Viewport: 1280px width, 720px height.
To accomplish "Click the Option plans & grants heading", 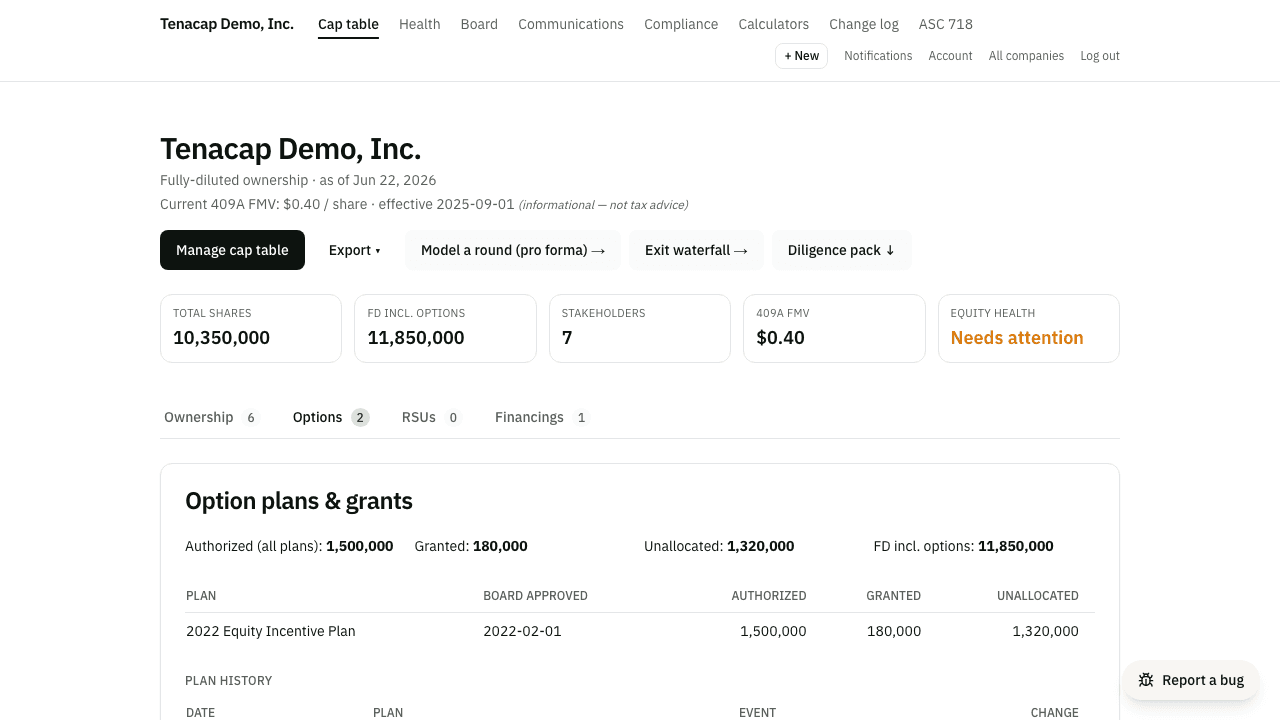I will tap(299, 501).
